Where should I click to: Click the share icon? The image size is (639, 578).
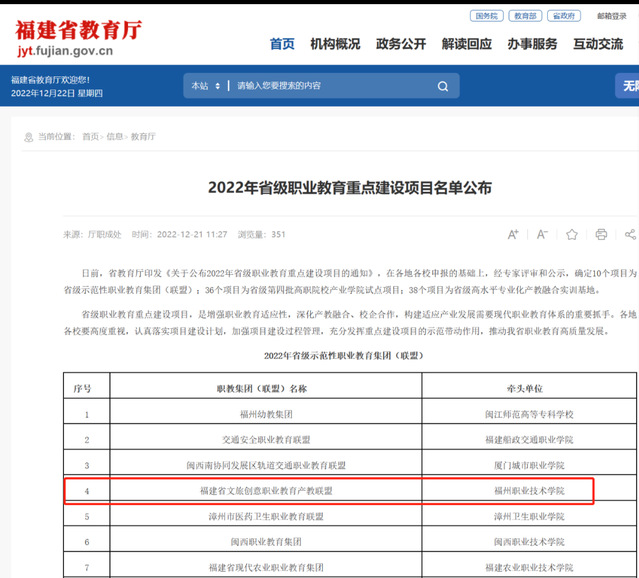[x=630, y=234]
